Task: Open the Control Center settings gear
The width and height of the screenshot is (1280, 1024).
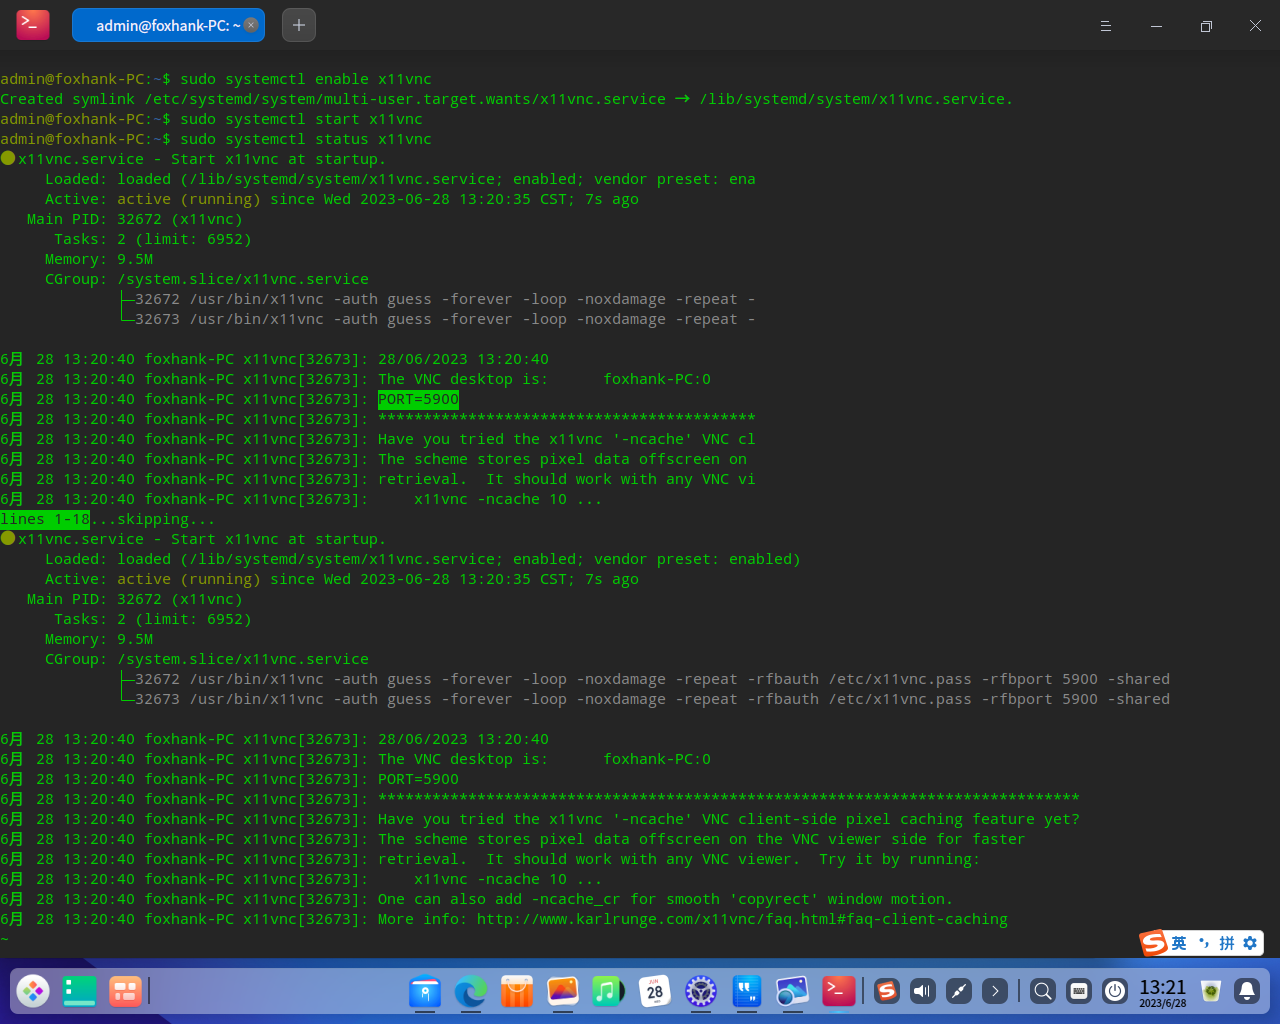Action: (x=701, y=991)
